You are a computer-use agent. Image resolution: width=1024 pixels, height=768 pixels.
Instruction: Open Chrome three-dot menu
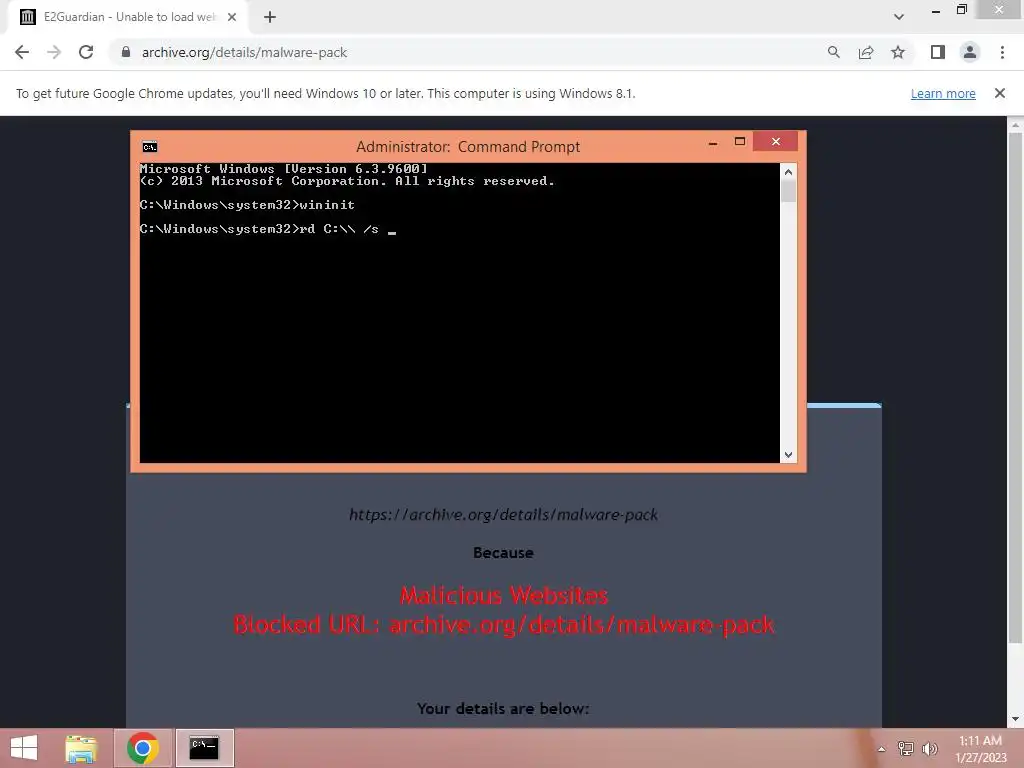click(x=1002, y=52)
